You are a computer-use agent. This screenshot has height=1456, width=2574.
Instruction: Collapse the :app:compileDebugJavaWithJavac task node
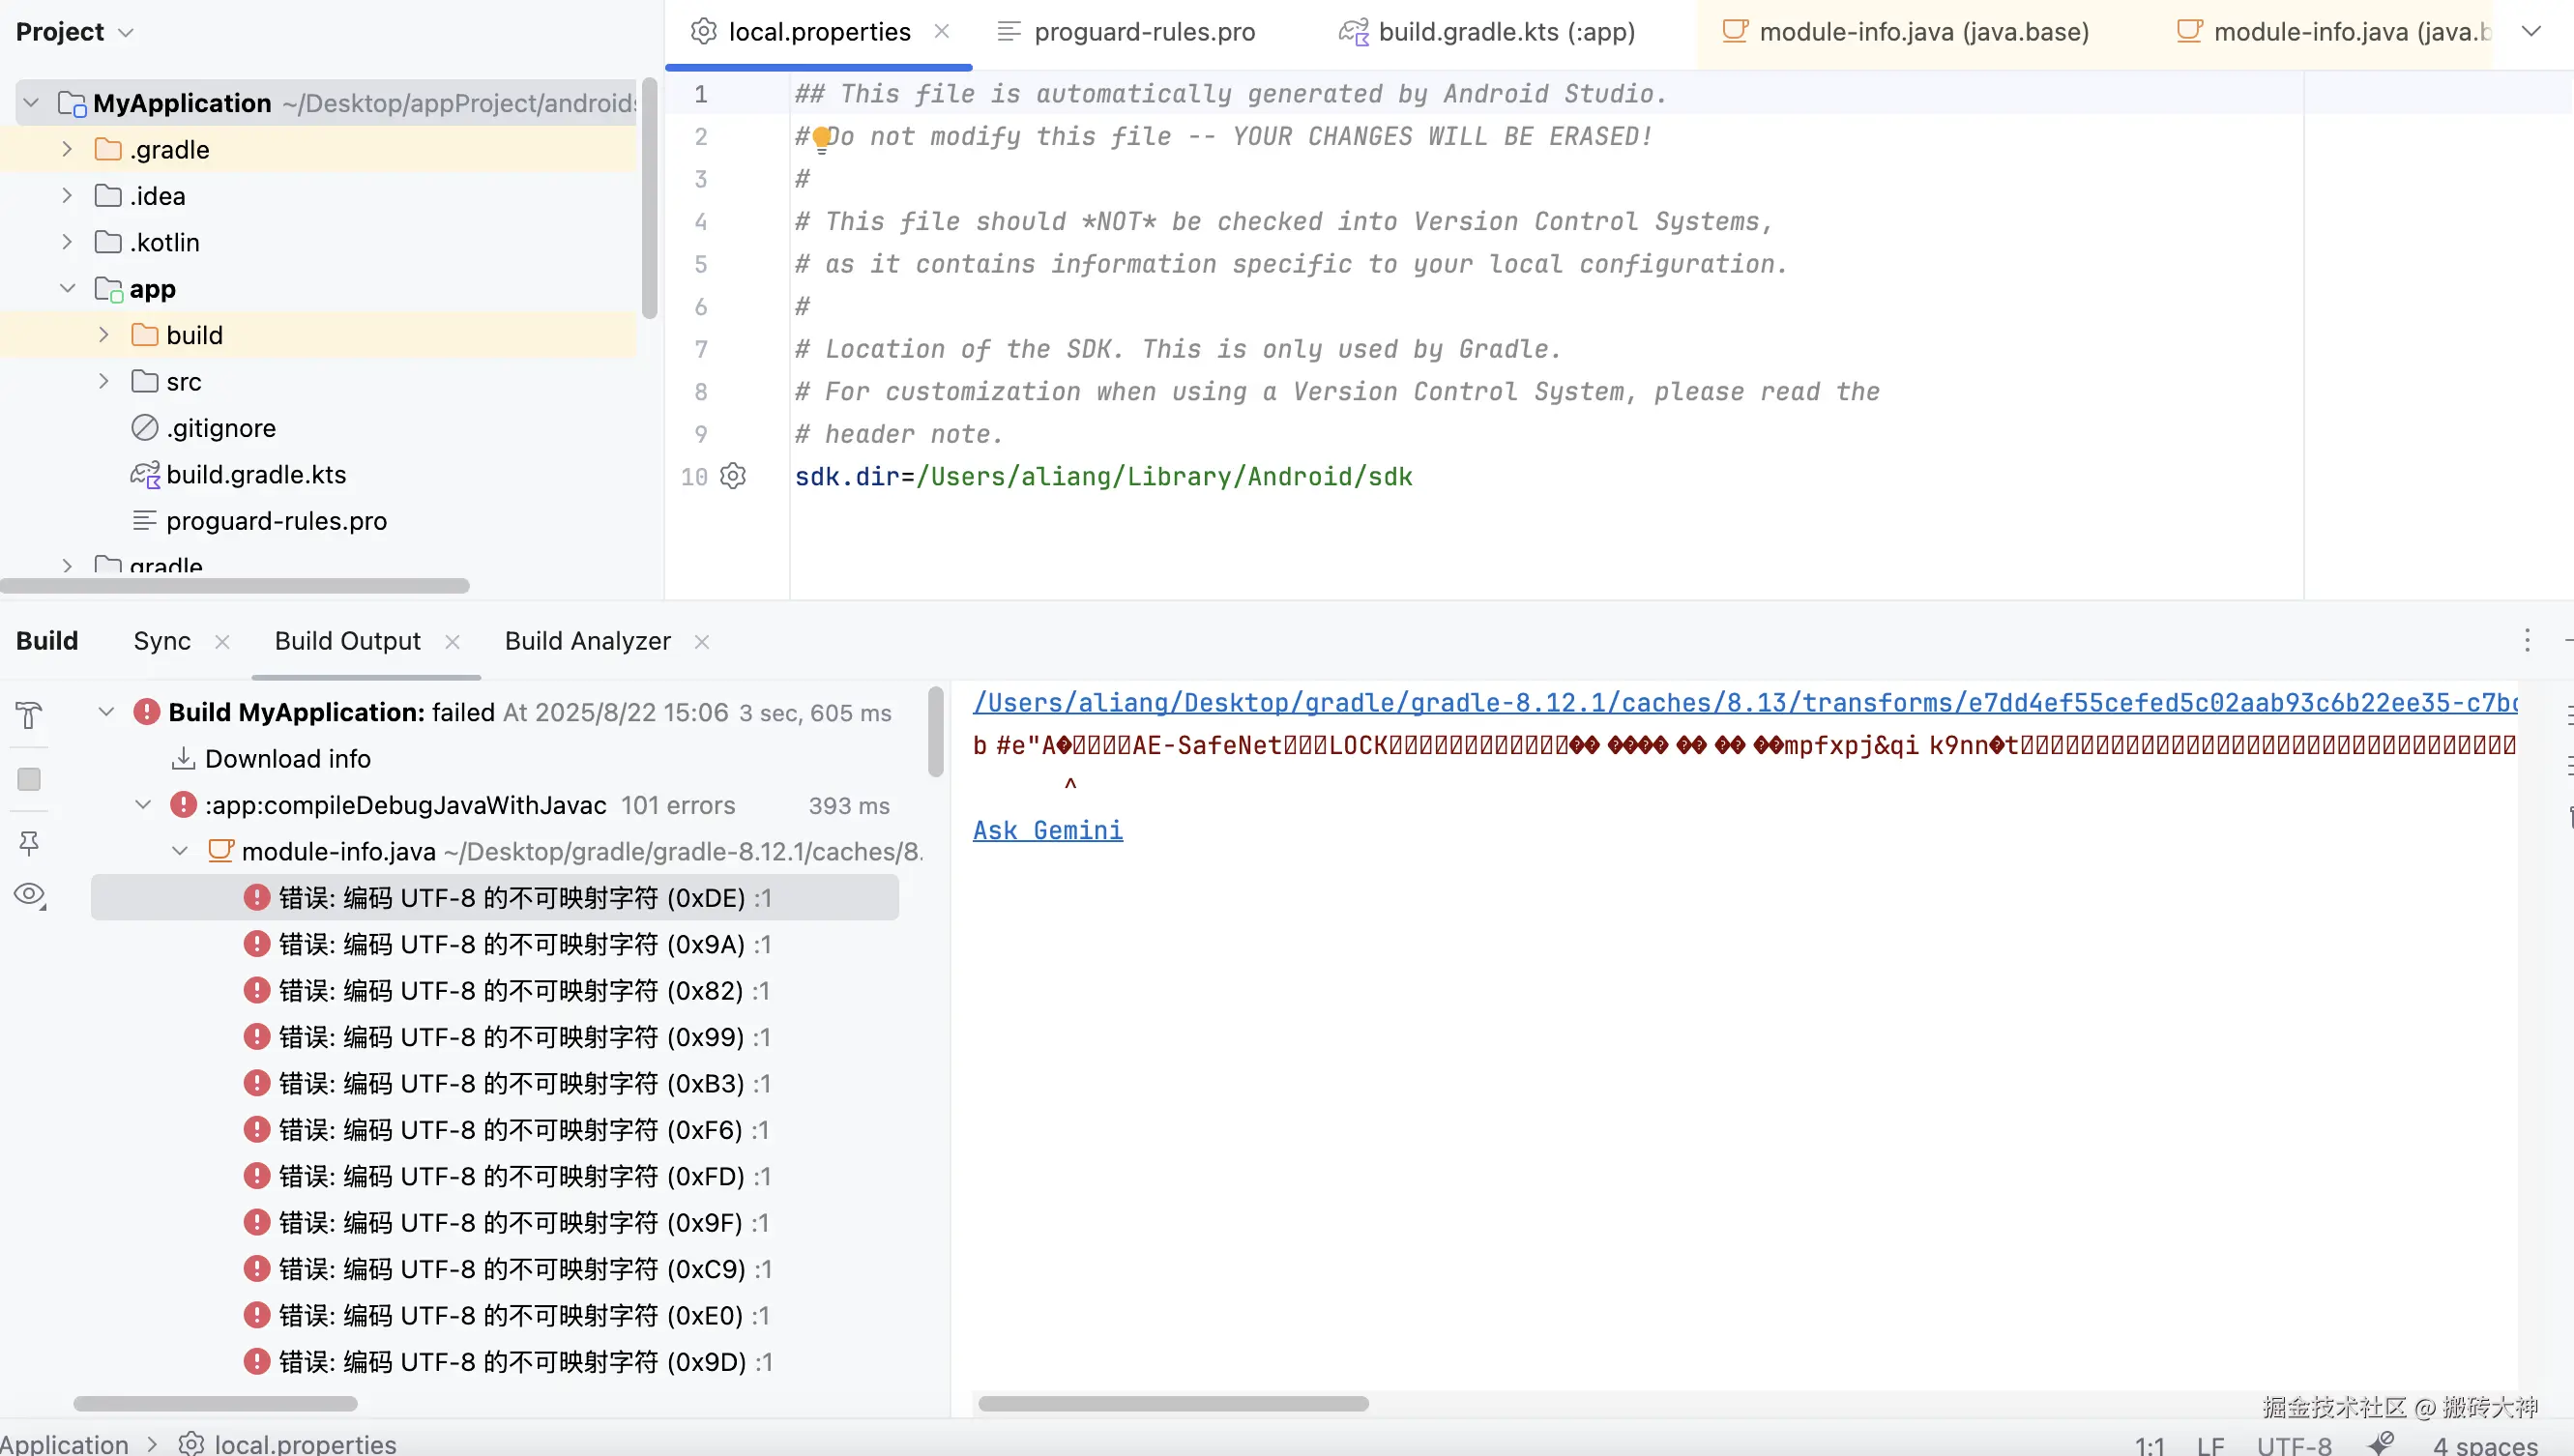click(143, 805)
